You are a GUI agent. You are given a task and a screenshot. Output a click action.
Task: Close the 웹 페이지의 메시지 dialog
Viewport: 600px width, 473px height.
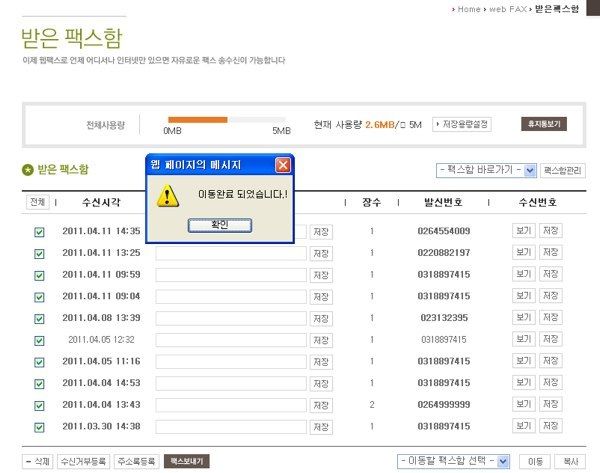click(283, 165)
